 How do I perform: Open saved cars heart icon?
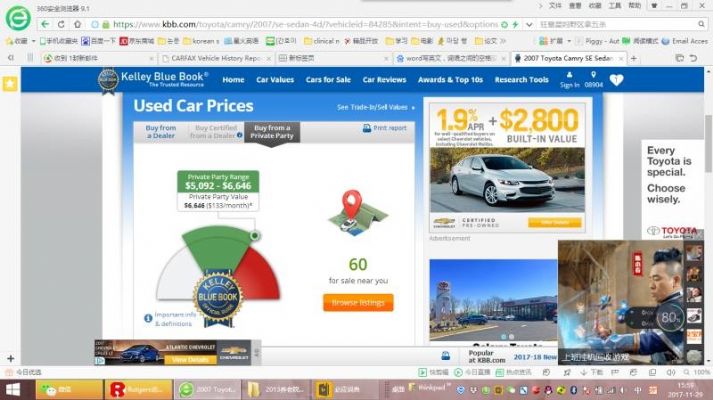click(x=616, y=80)
